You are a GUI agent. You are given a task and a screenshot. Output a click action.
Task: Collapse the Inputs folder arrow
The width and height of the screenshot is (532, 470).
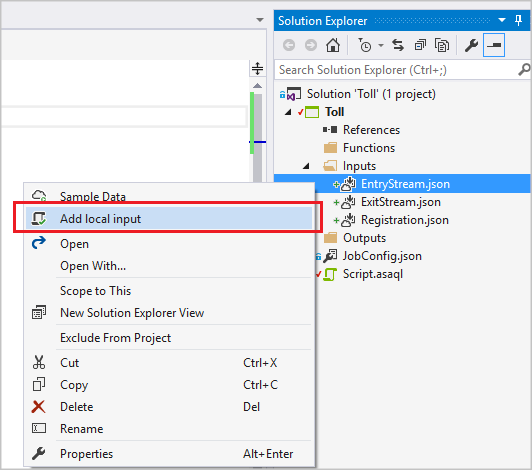306,166
